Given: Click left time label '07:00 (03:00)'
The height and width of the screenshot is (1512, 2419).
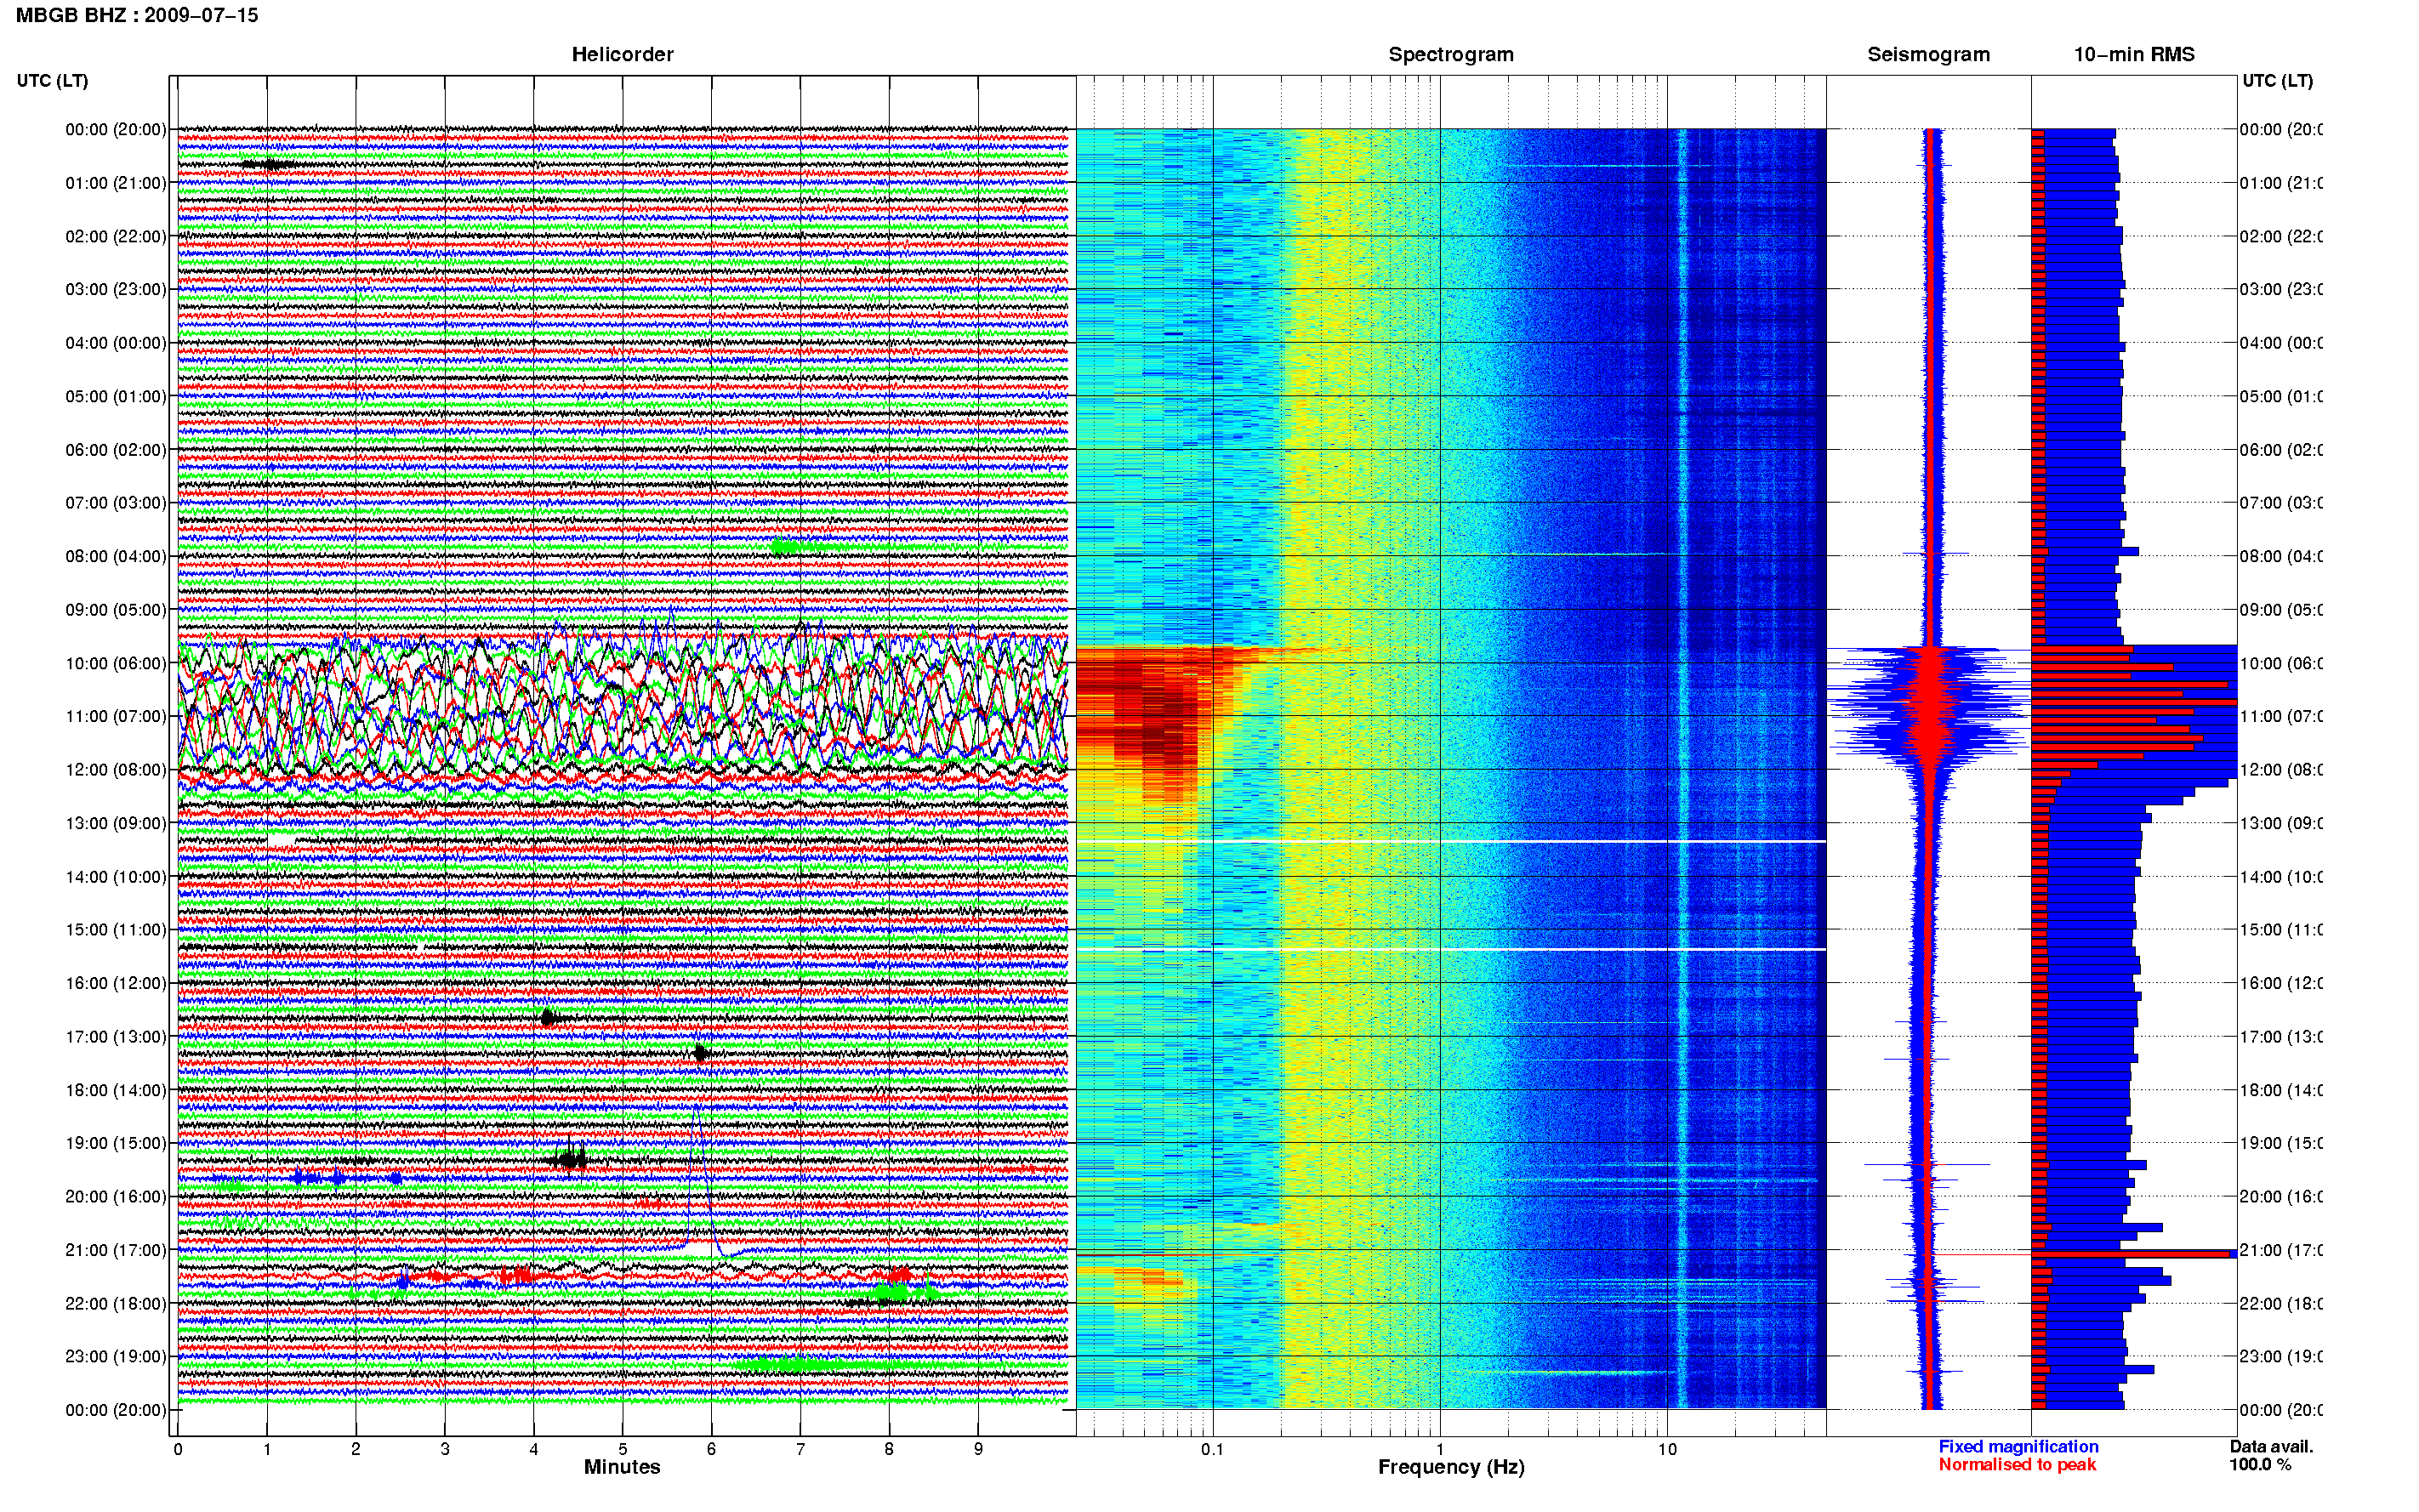Looking at the screenshot, I should 116,502.
